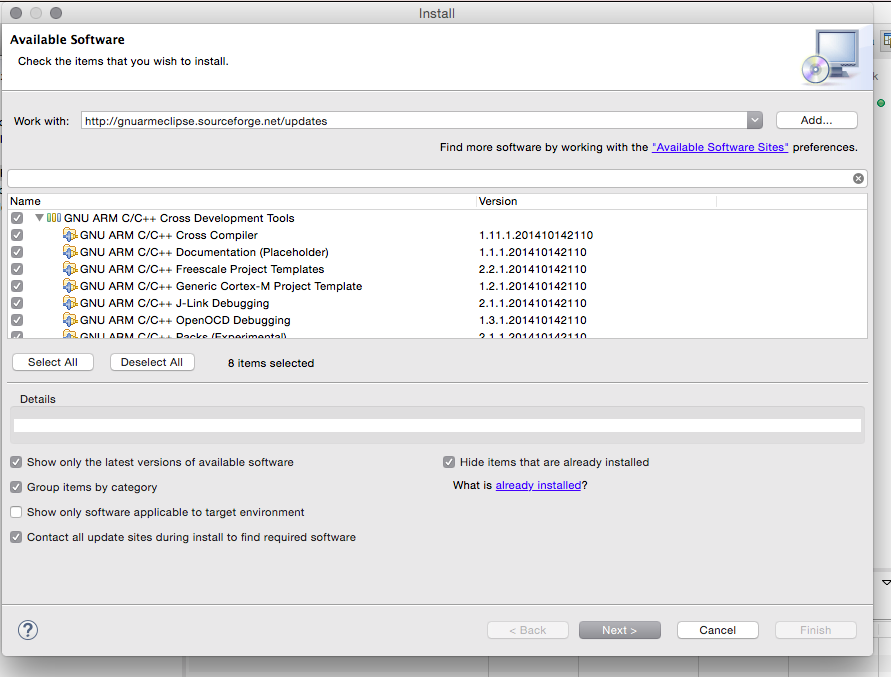Click the feature icon for Generic Cortex-M Project Template
Image resolution: width=891 pixels, height=677 pixels.
coord(70,286)
